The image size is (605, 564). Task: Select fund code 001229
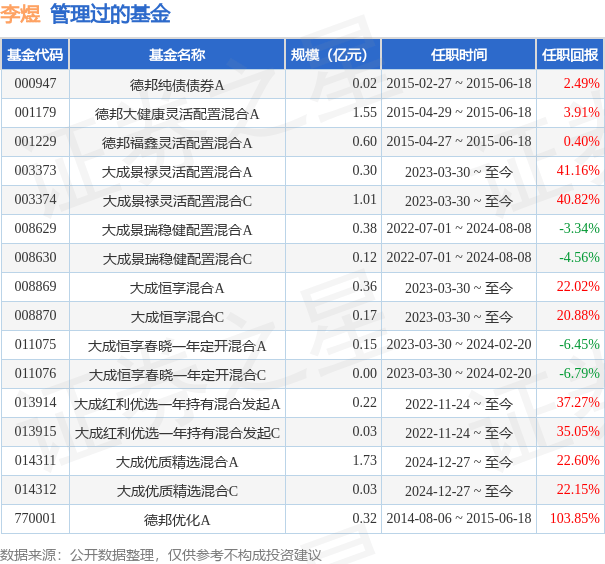click(35, 141)
